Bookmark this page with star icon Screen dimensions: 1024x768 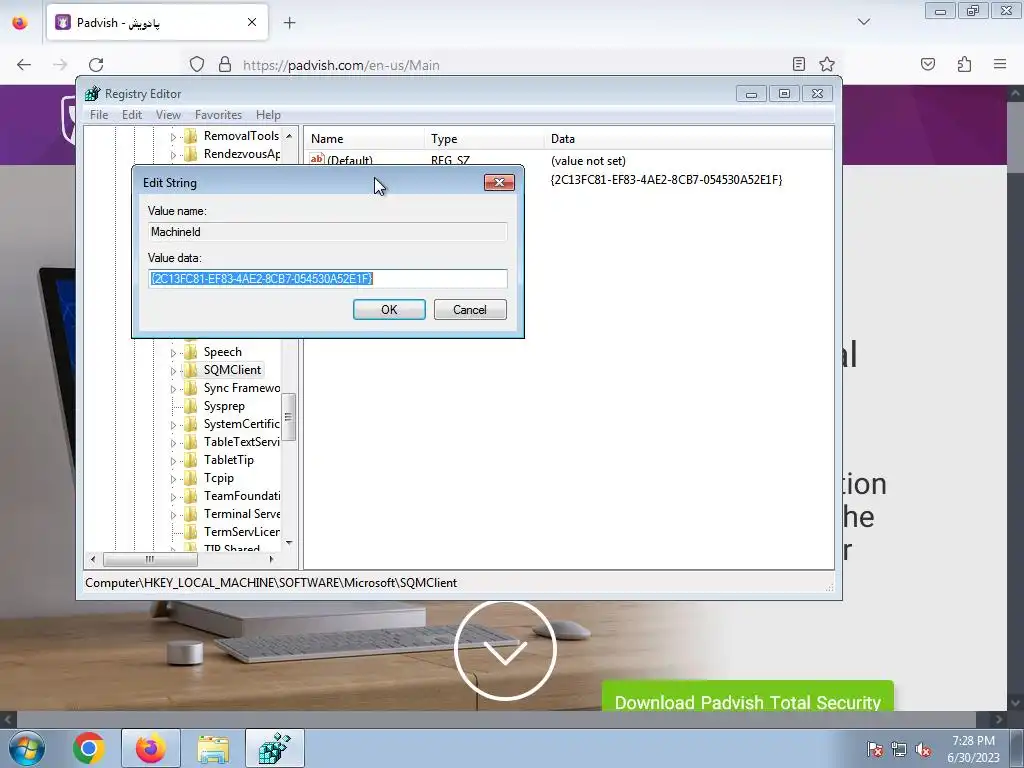click(x=827, y=64)
